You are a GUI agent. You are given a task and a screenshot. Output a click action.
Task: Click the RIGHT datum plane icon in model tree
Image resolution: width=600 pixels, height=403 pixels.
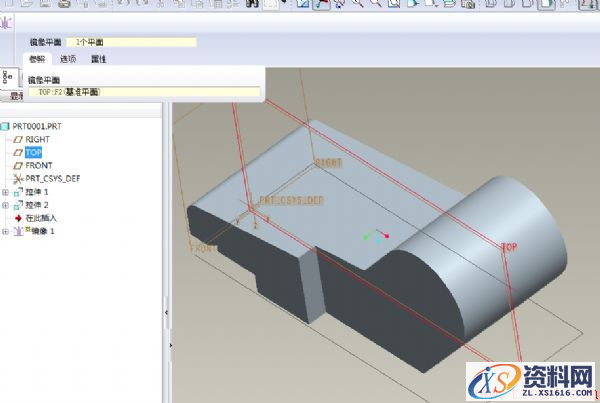[17, 140]
